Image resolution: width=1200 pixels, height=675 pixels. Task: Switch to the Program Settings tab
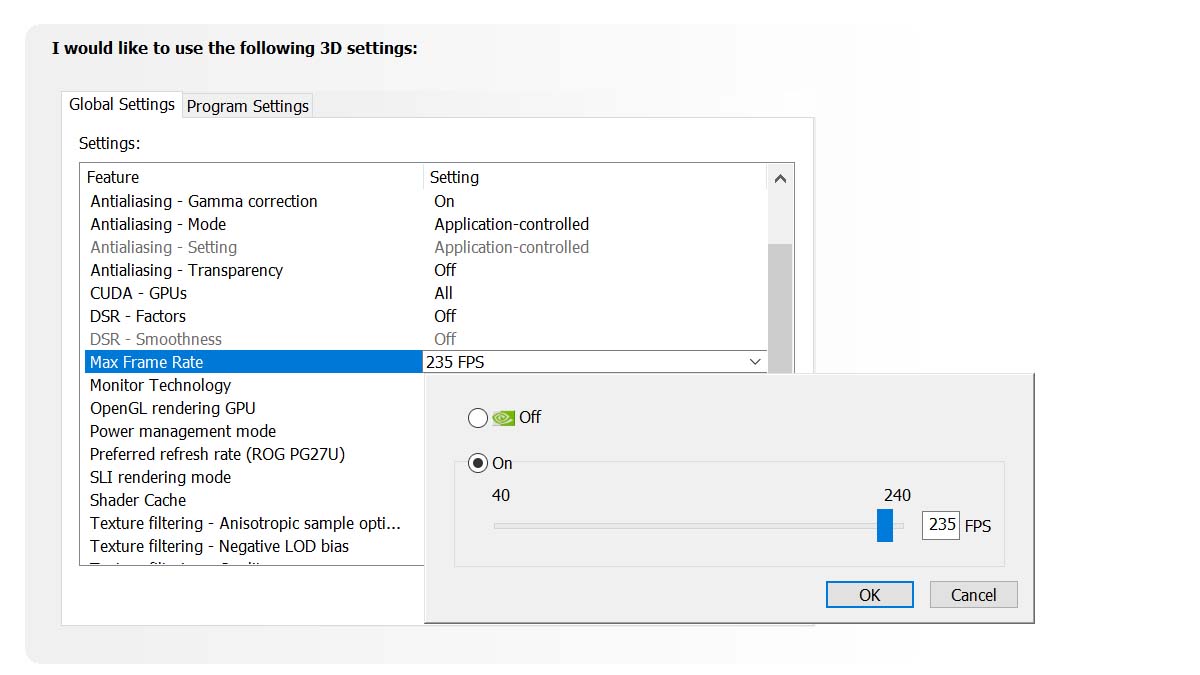point(247,106)
